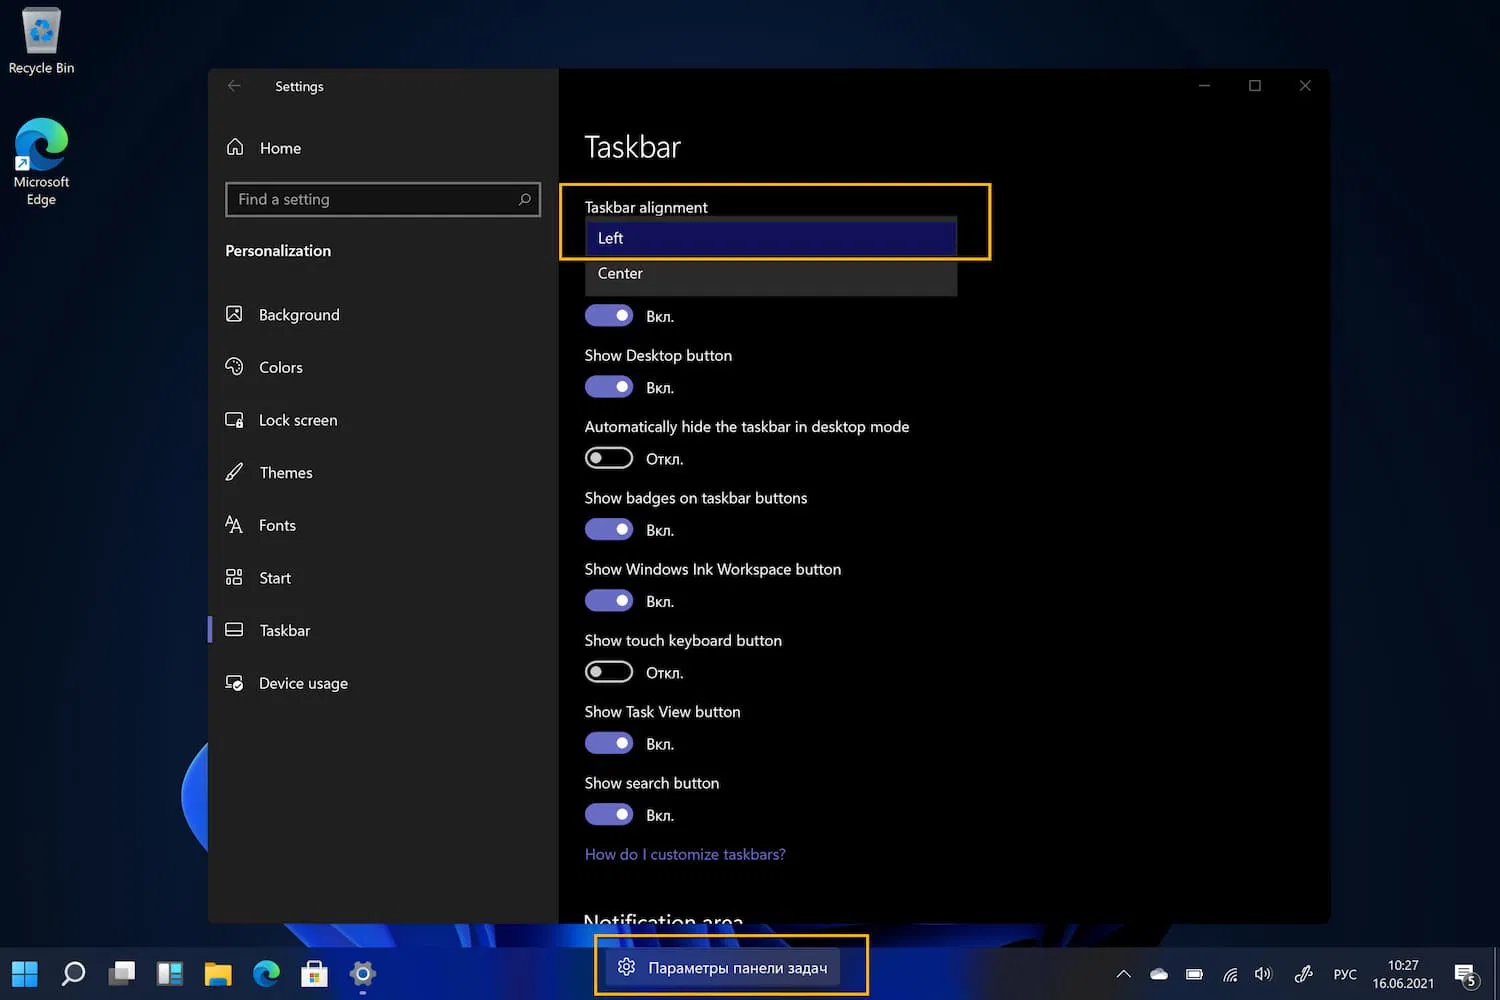Toggle Show touch keyboard button on
Viewport: 1500px width, 1000px height.
click(x=609, y=672)
